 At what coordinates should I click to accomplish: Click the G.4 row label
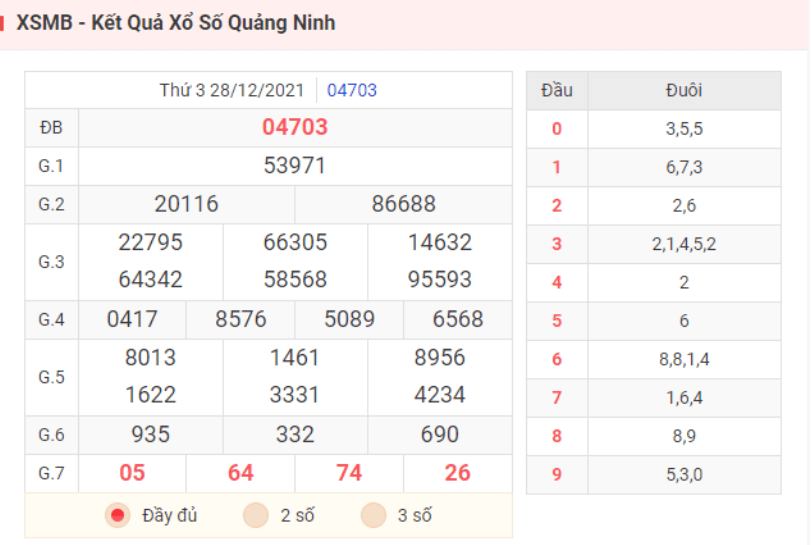tap(51, 320)
